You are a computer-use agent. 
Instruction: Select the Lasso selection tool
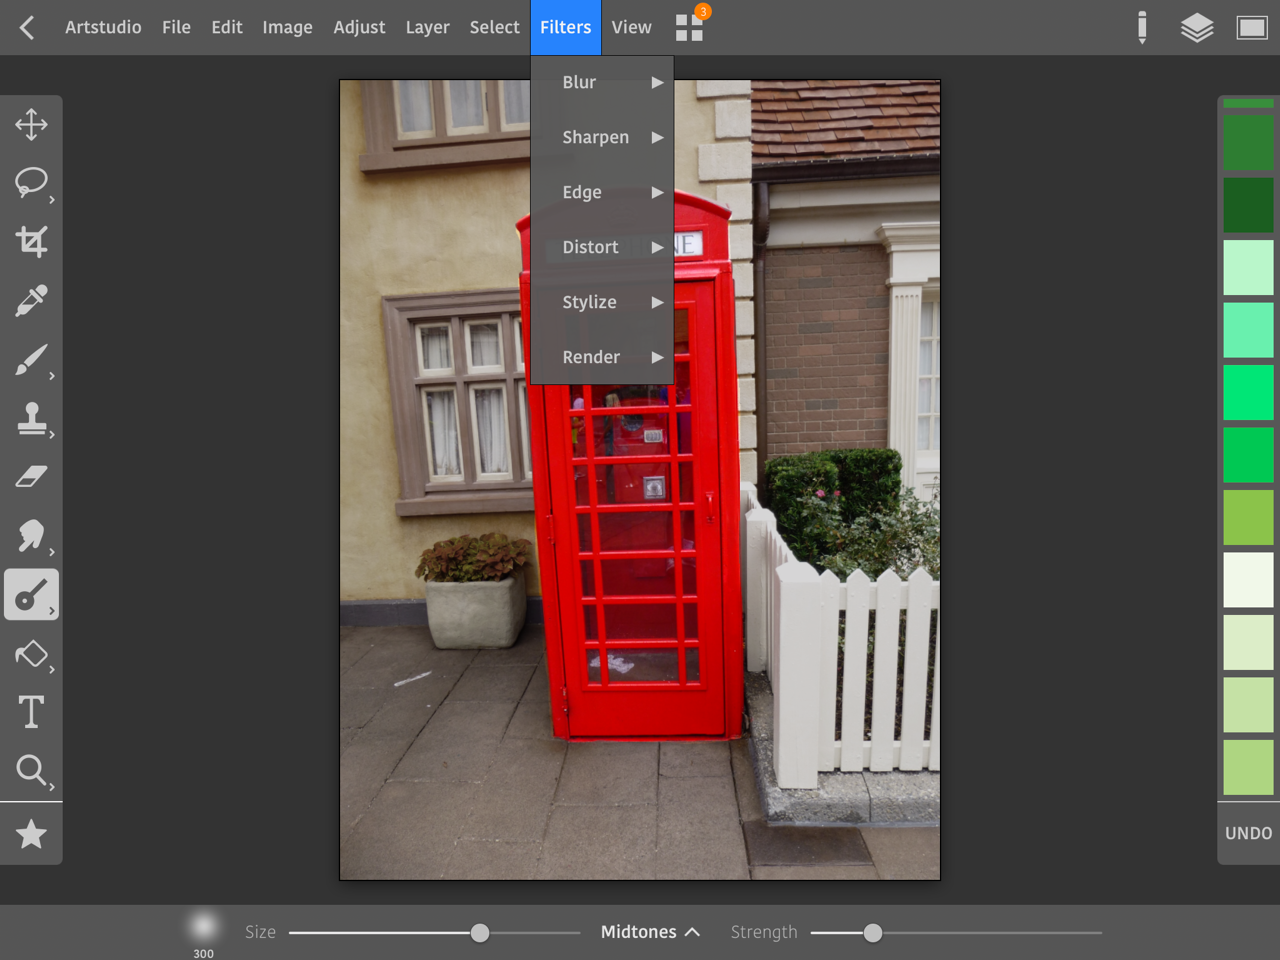(31, 182)
